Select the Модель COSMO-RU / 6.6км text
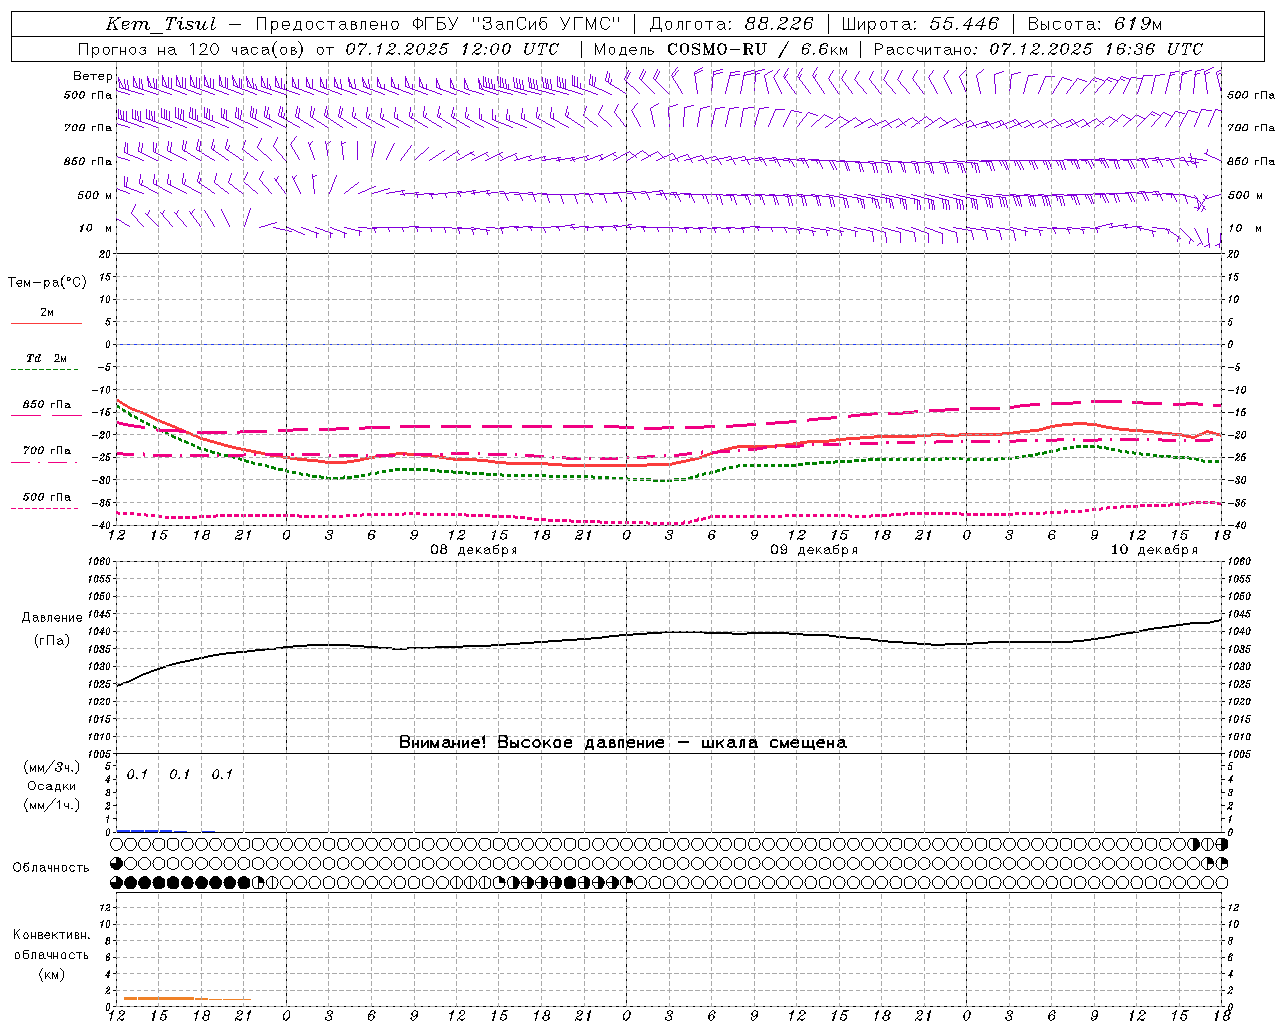The height and width of the screenshot is (1024, 1280). click(x=721, y=49)
